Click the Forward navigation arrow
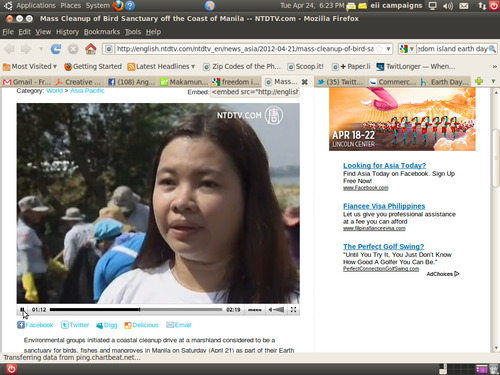 (x=26, y=49)
